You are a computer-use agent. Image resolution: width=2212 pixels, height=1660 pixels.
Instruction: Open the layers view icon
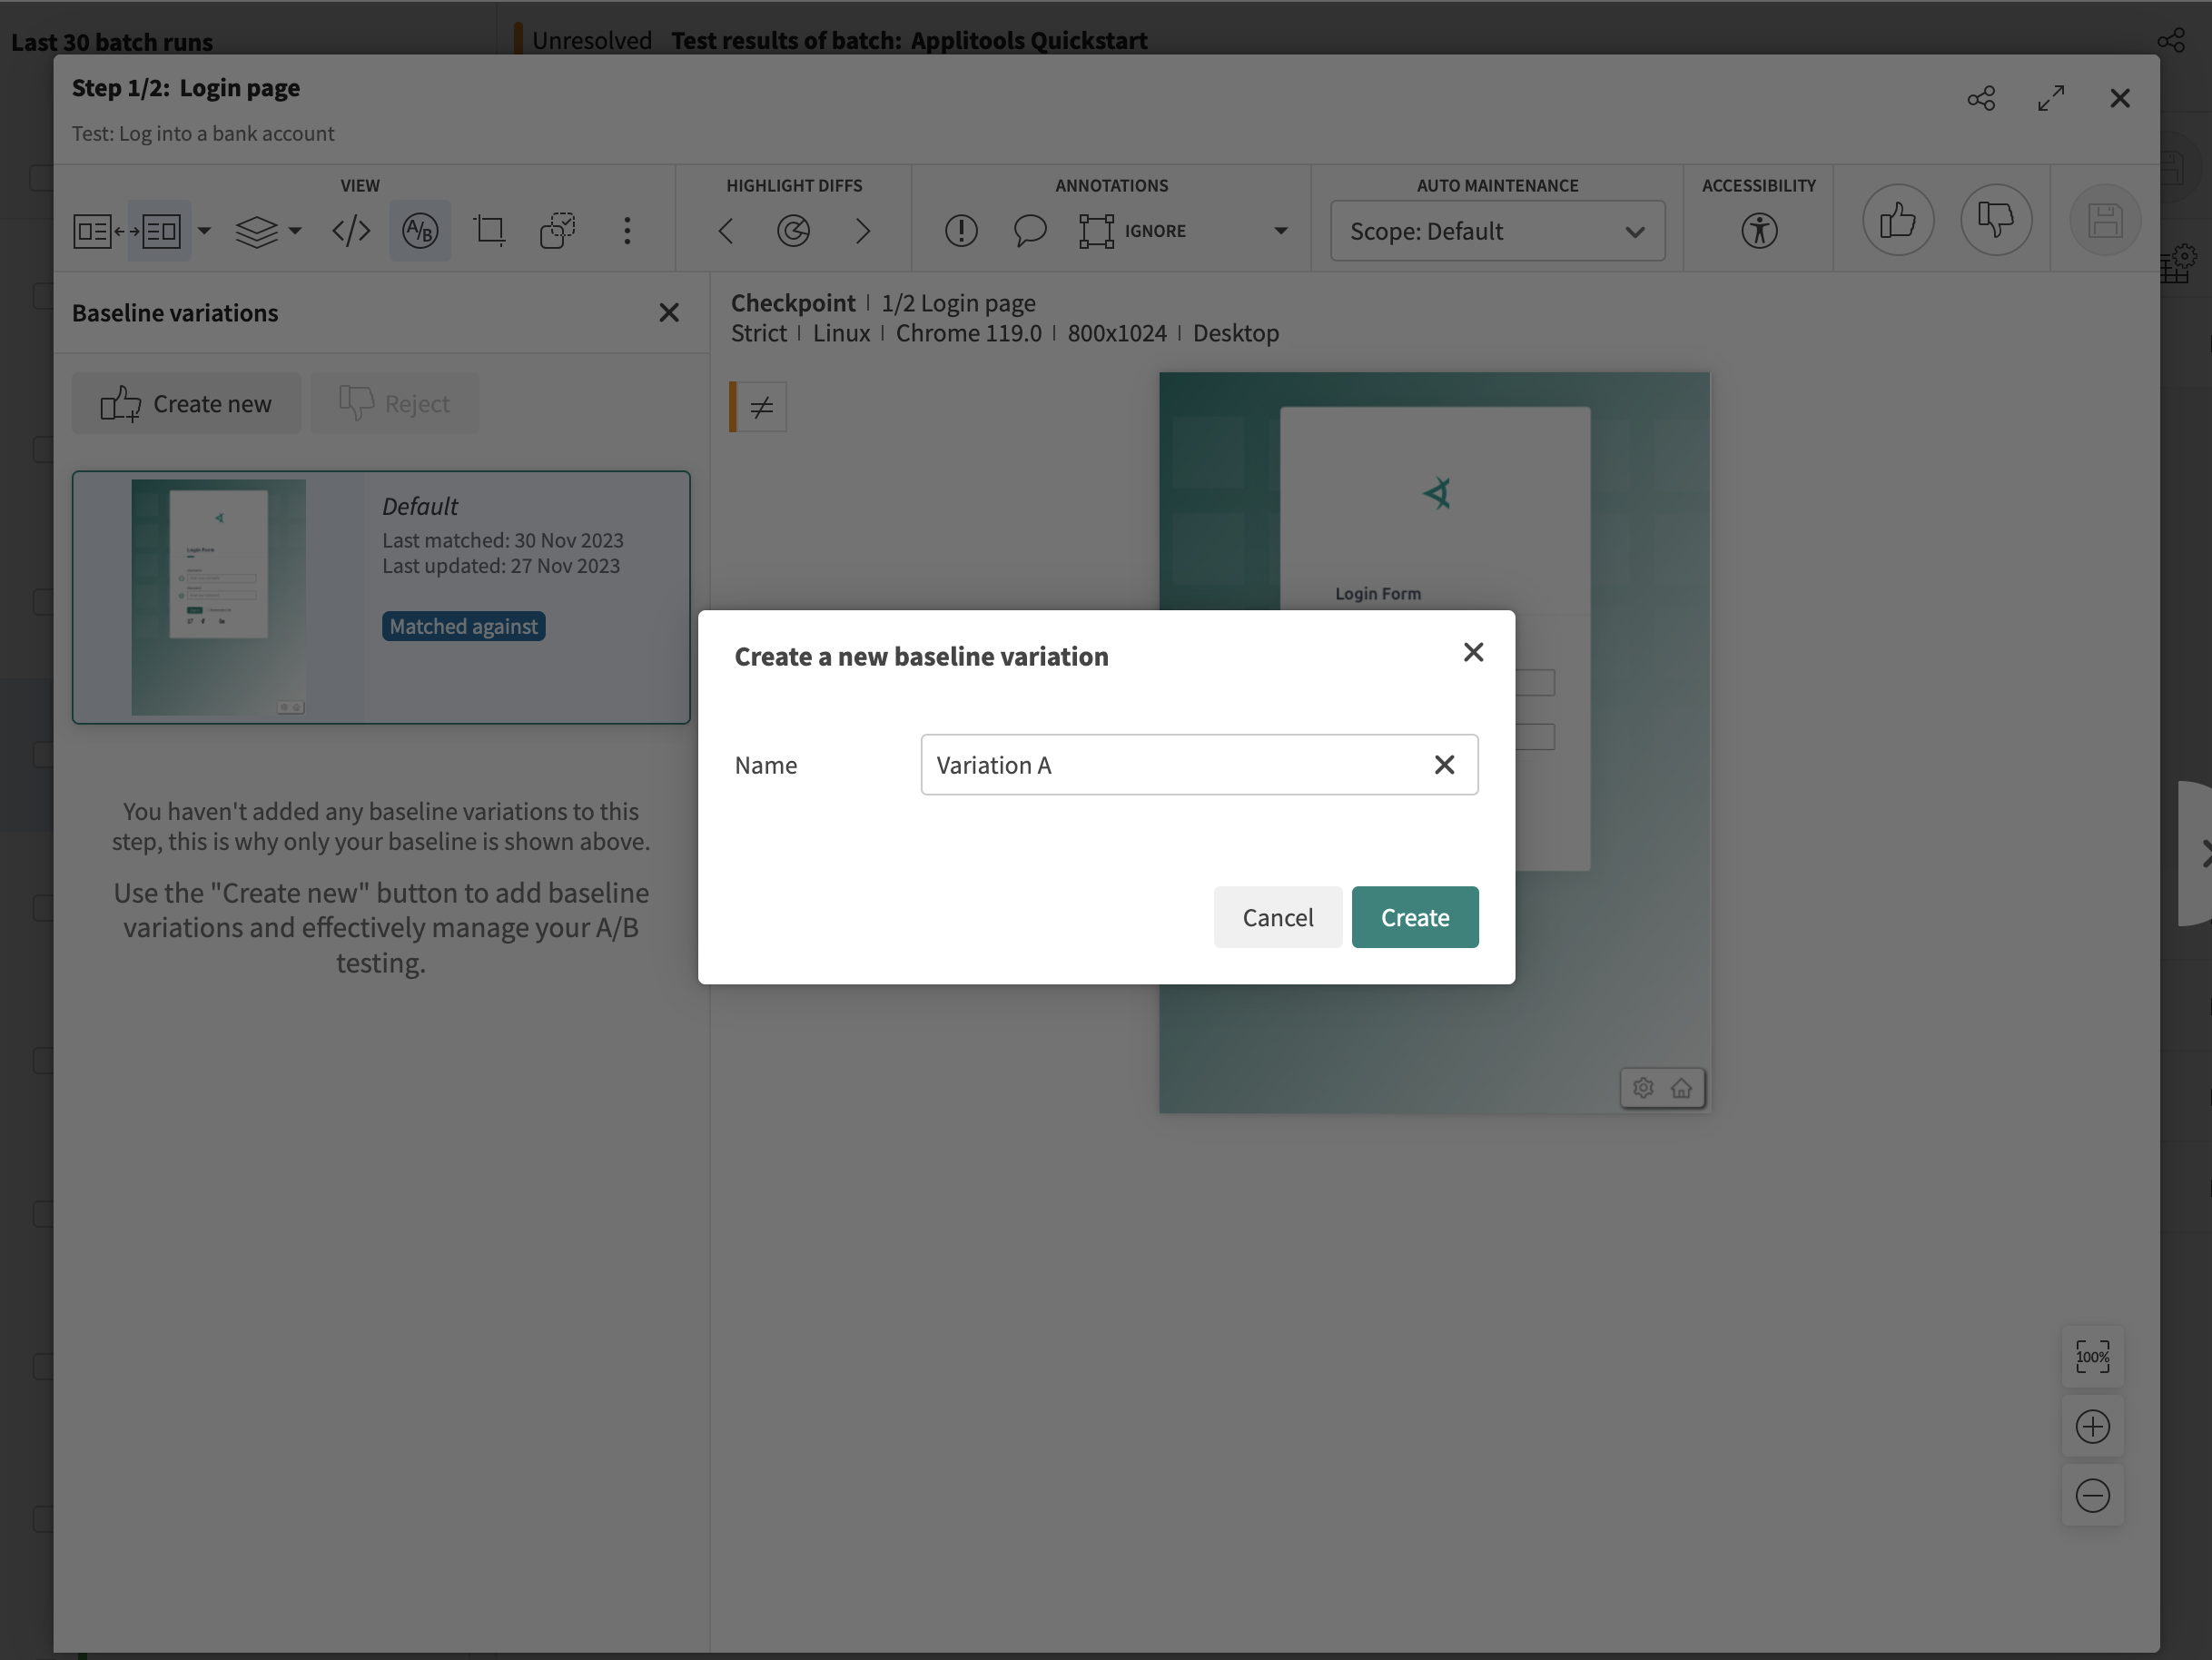point(257,231)
